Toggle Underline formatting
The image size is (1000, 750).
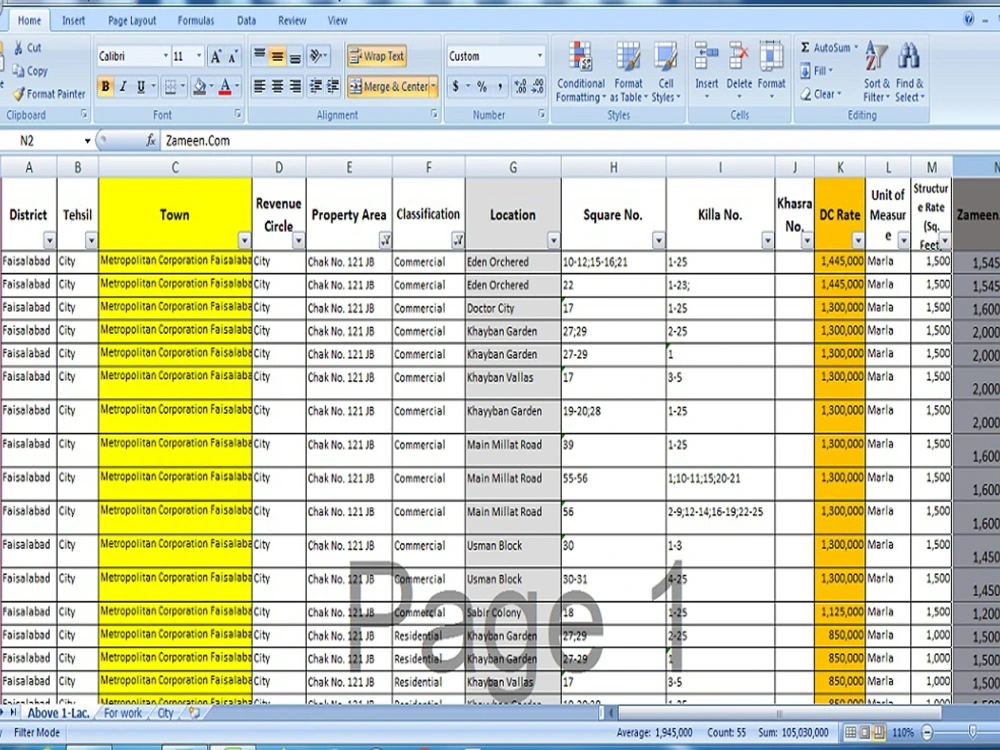point(140,86)
